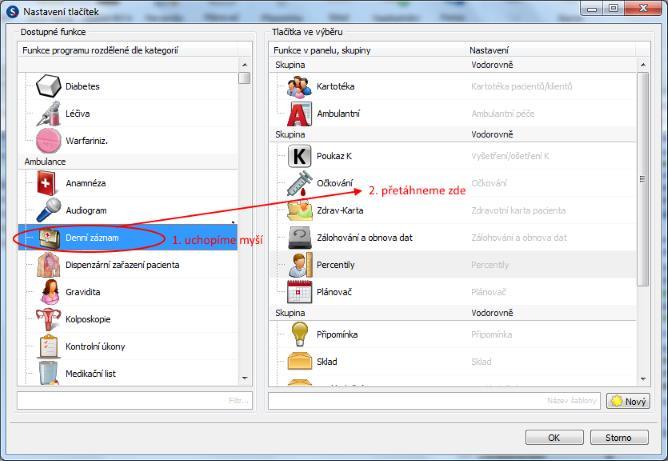Click left list scroll-up arrow

245,65
